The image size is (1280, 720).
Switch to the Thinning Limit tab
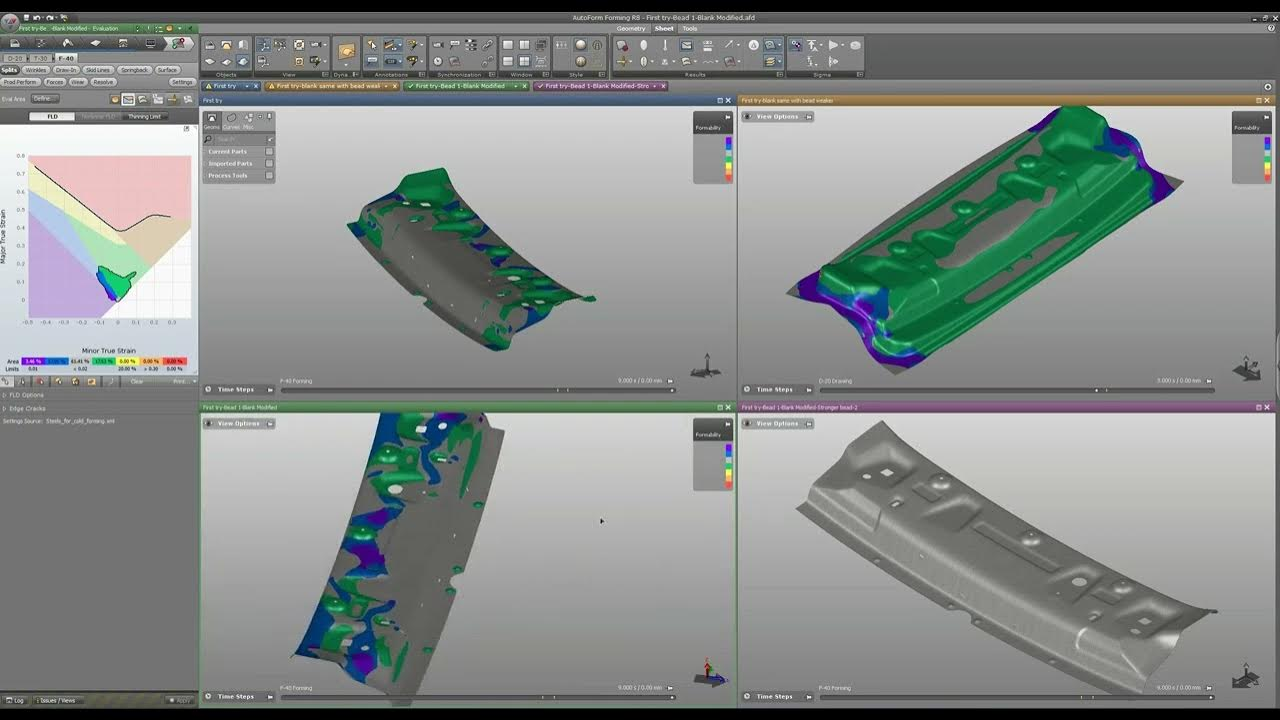pyautogui.click(x=144, y=116)
